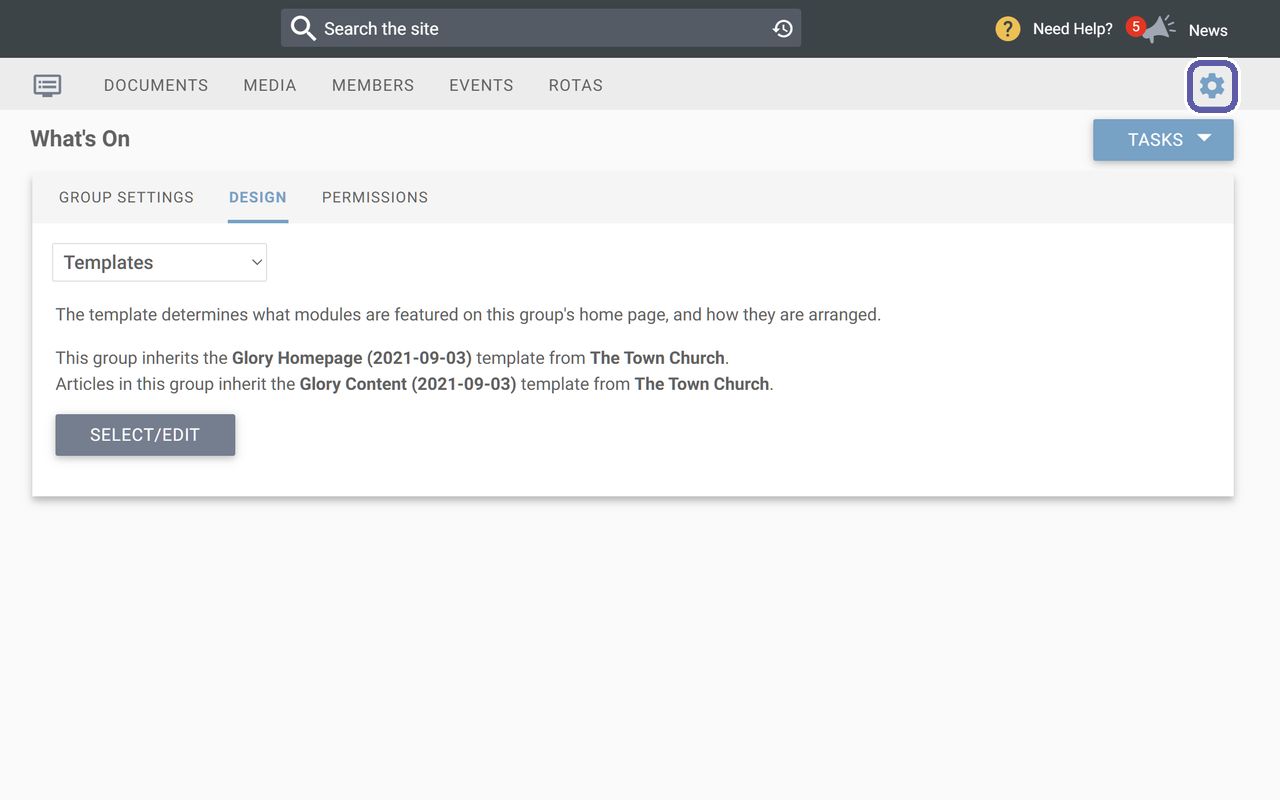Click Glory Content (2021-09-03) text
Image resolution: width=1280 pixels, height=800 pixels.
click(x=408, y=384)
